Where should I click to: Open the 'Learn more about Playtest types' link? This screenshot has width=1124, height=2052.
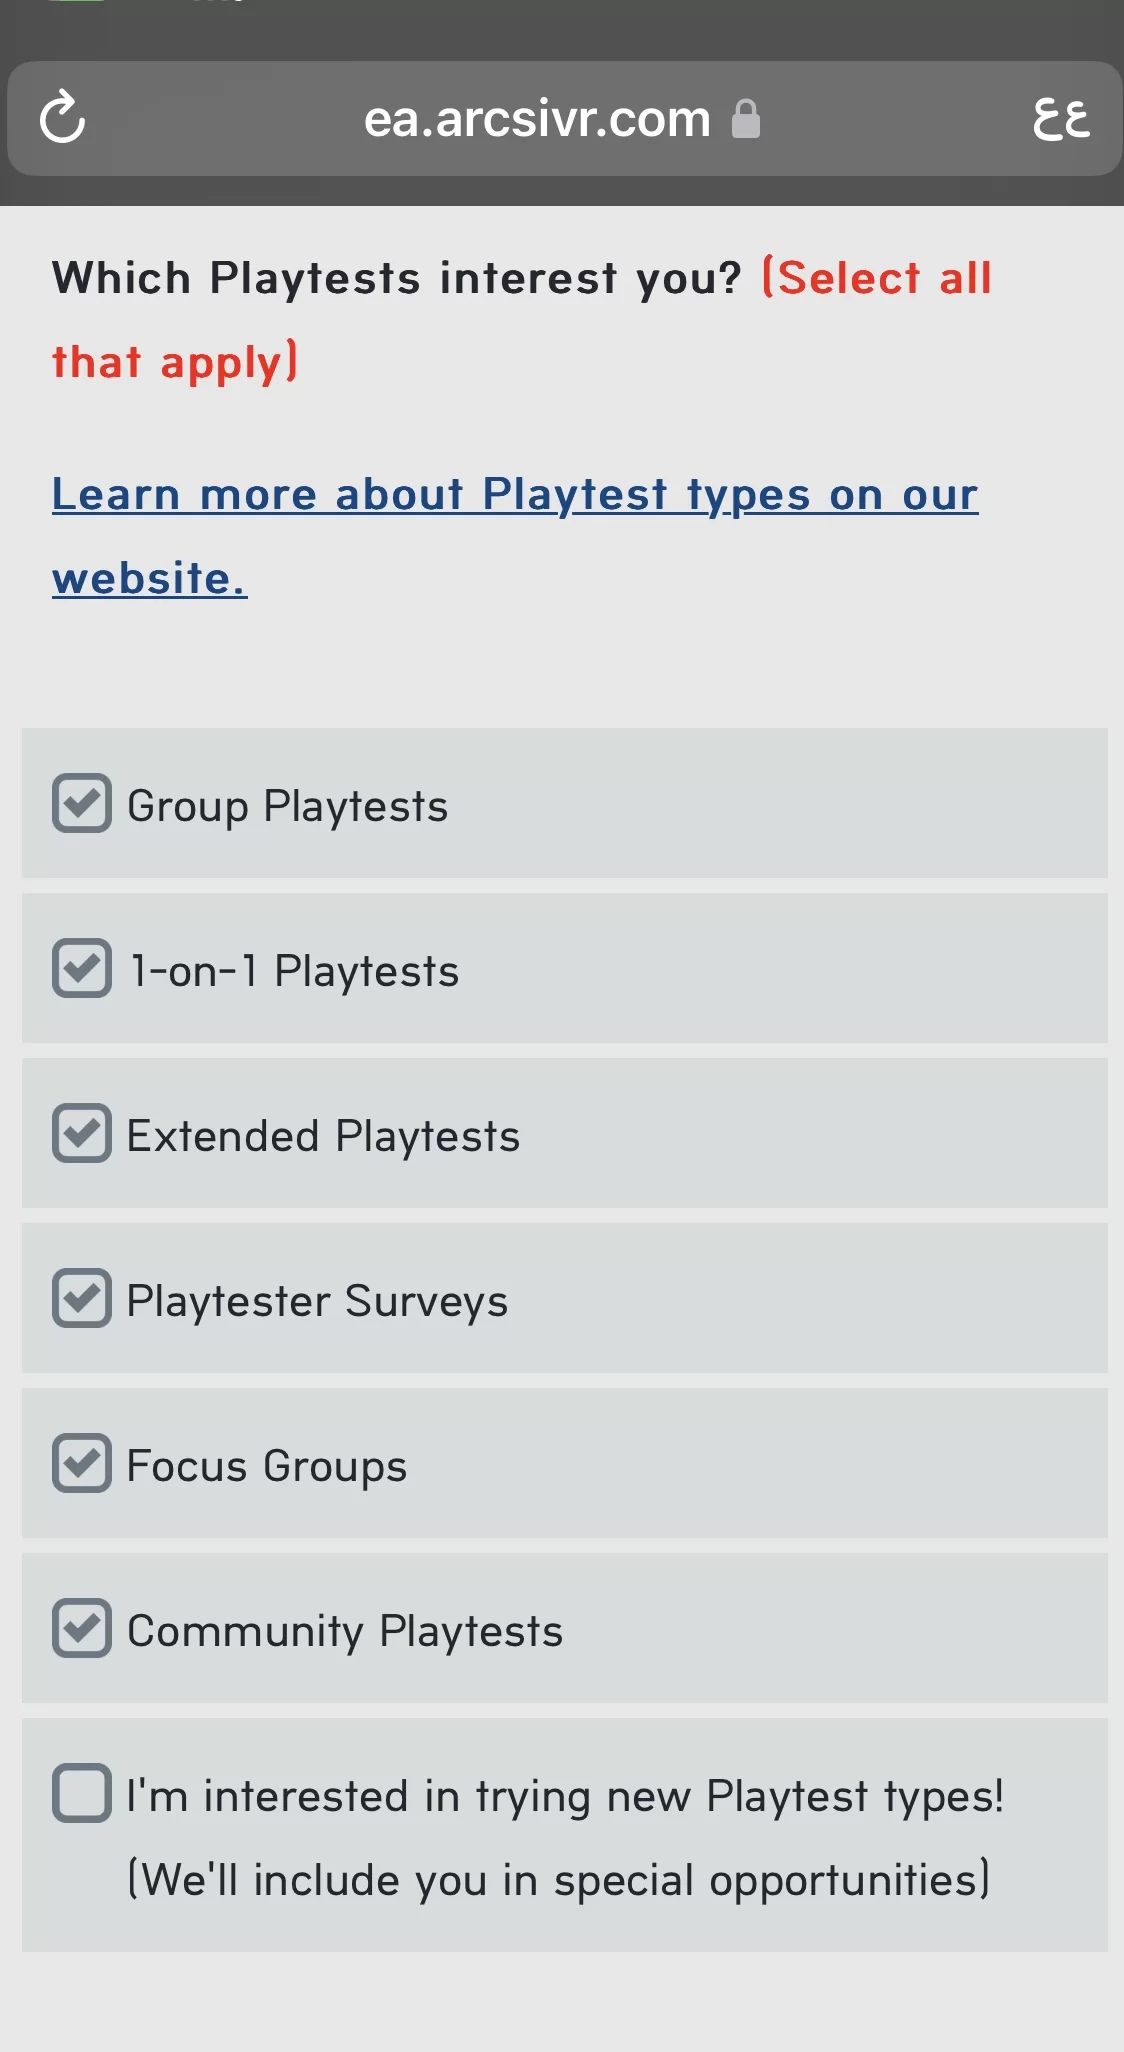(514, 495)
